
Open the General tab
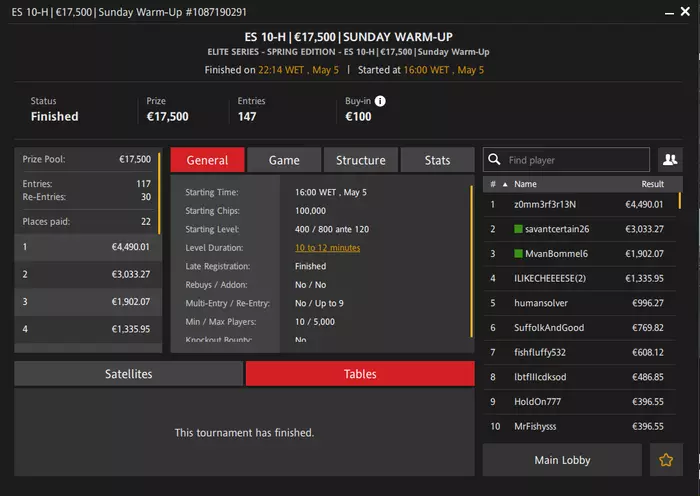pyautogui.click(x=208, y=160)
